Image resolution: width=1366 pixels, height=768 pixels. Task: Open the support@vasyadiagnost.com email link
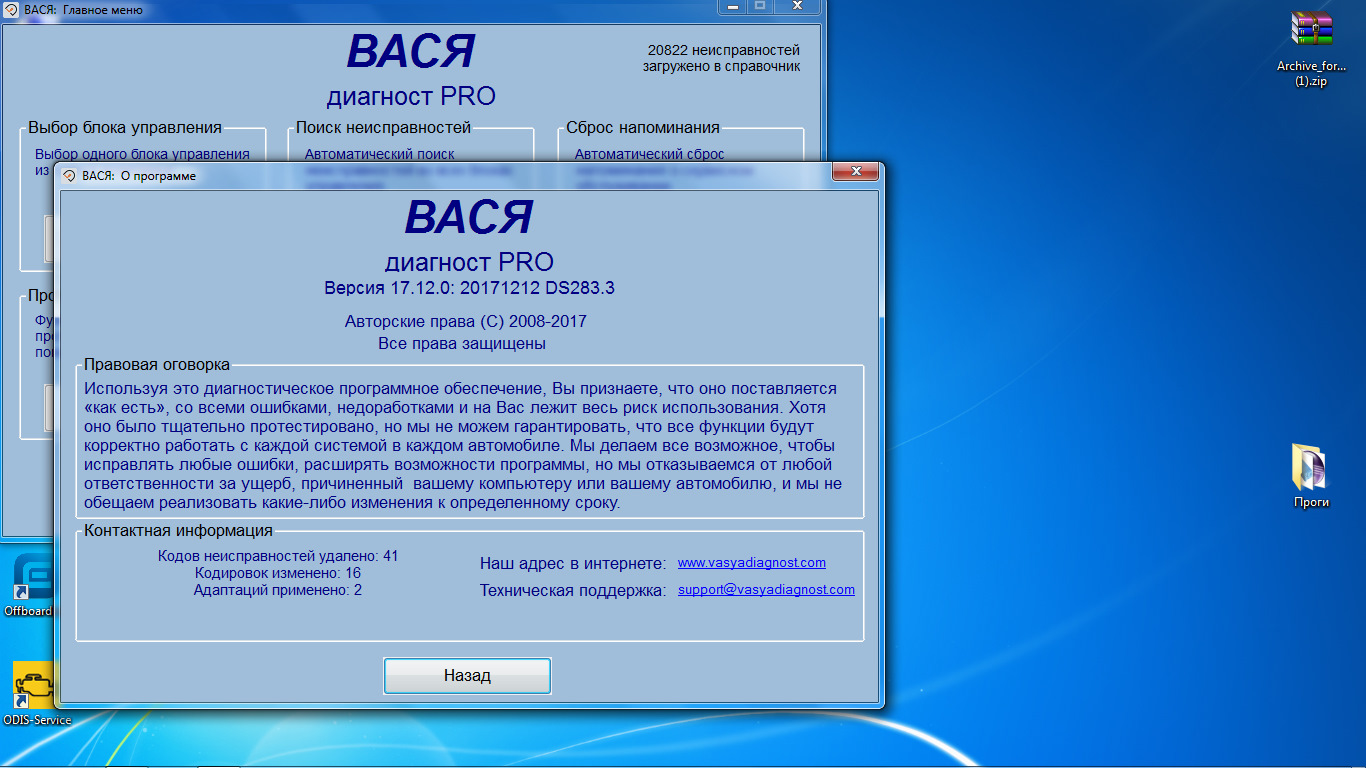(x=766, y=590)
